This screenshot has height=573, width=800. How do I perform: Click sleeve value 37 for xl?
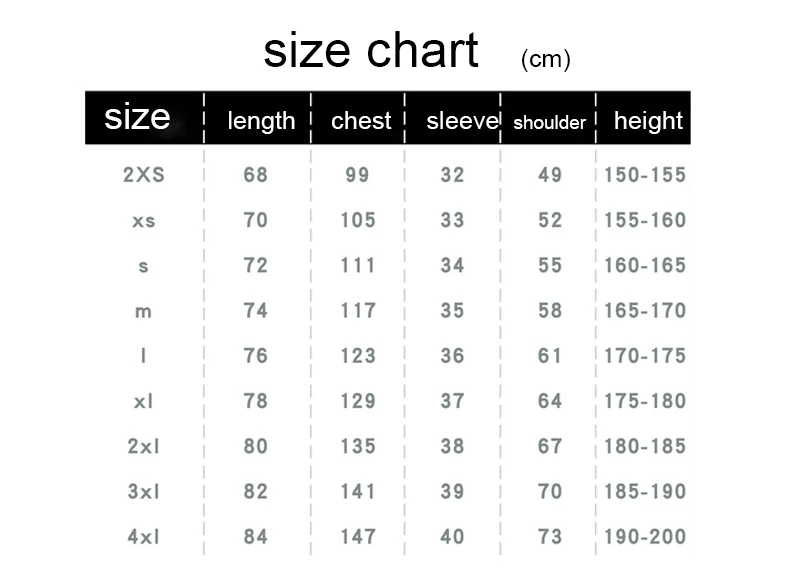pyautogui.click(x=452, y=401)
